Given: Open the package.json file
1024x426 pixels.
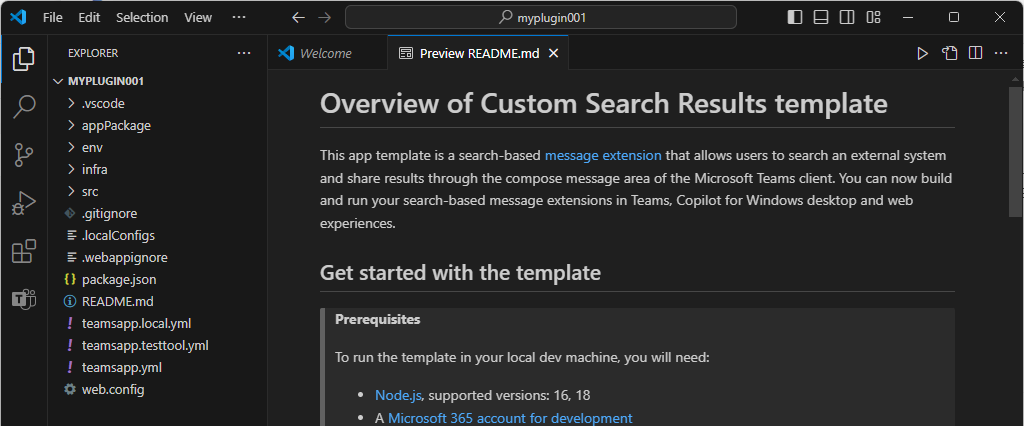Looking at the screenshot, I should tap(157, 280).
